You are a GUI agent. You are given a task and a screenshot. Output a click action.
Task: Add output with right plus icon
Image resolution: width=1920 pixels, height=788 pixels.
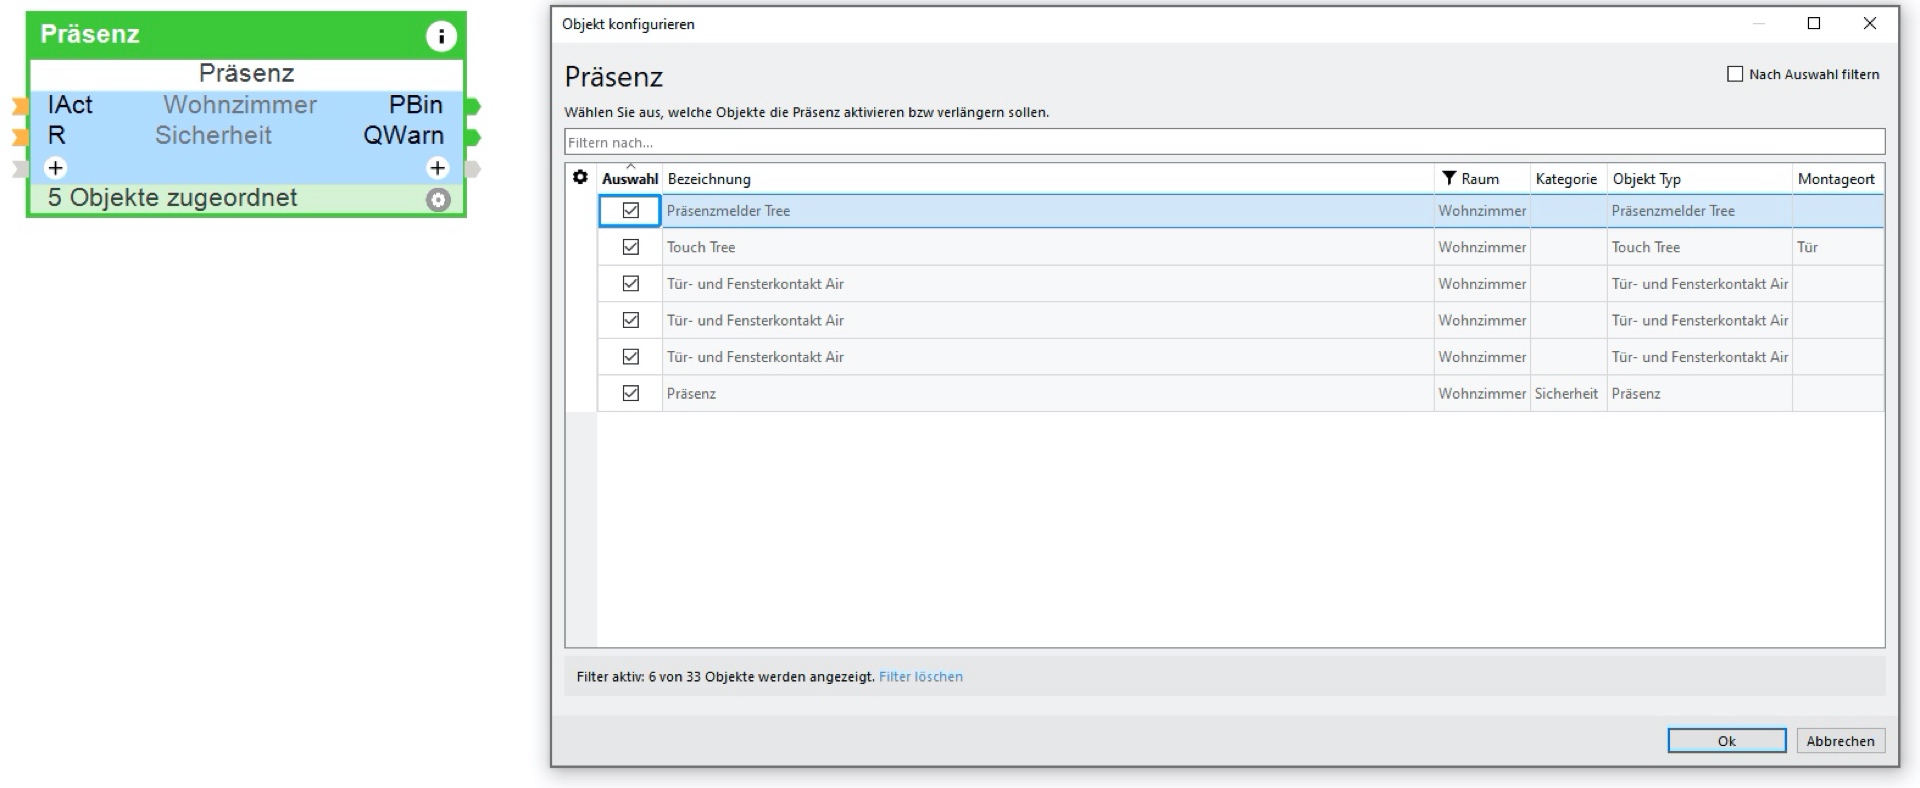[437, 168]
